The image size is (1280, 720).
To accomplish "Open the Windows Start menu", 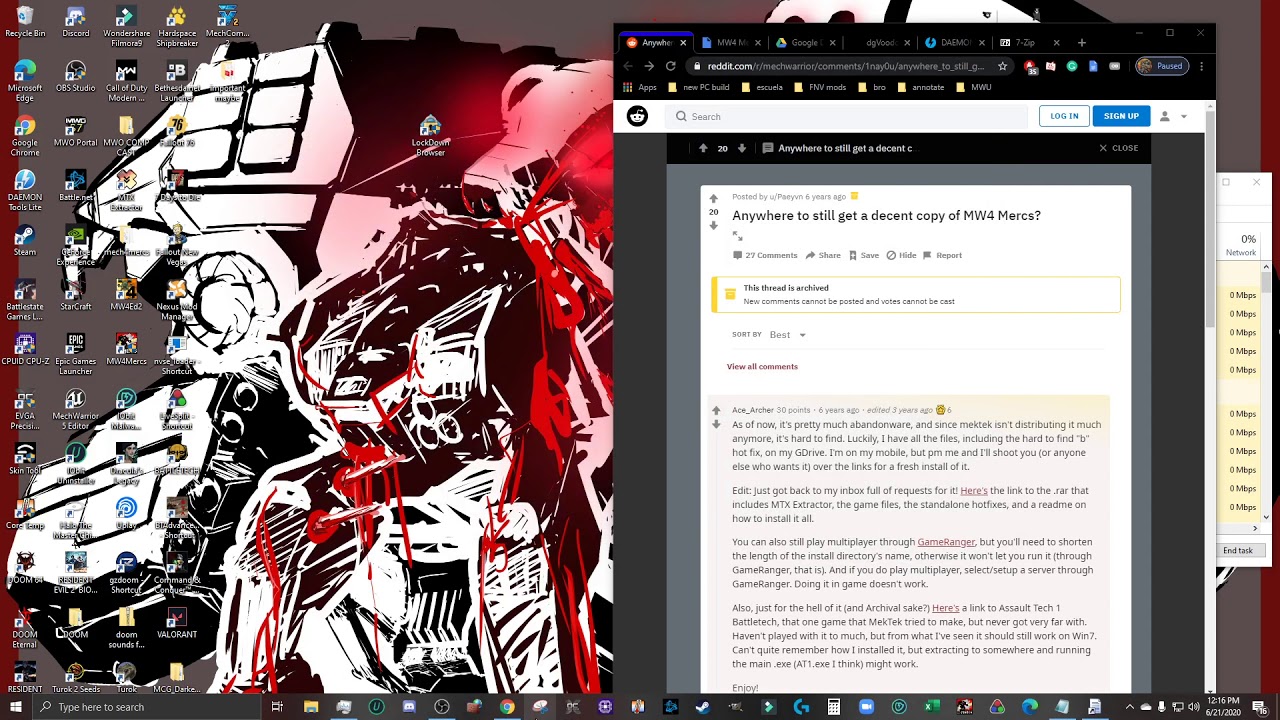I will click(x=15, y=707).
